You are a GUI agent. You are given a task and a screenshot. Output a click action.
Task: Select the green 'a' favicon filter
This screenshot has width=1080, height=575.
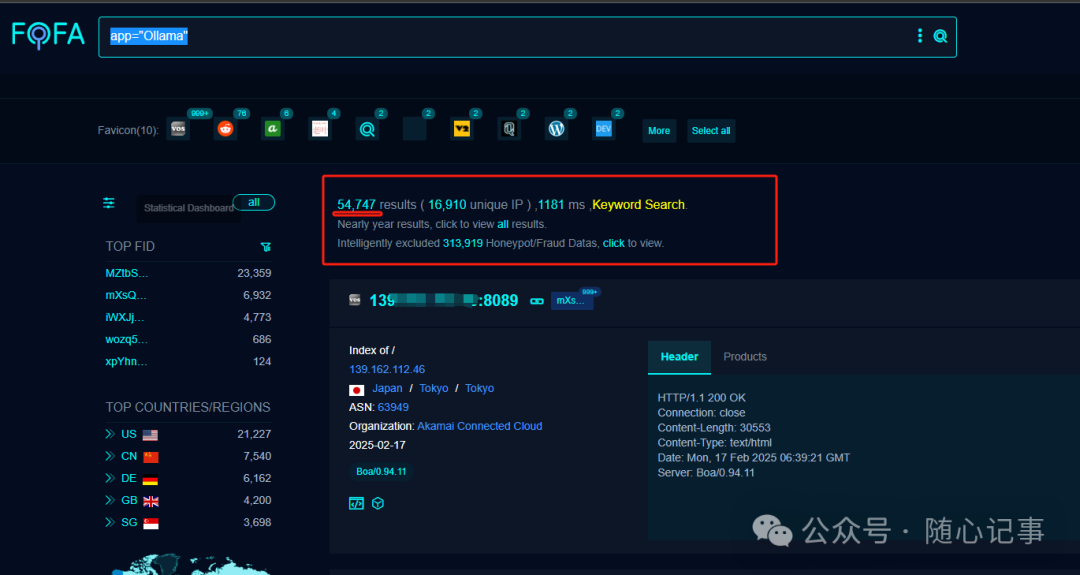click(272, 129)
